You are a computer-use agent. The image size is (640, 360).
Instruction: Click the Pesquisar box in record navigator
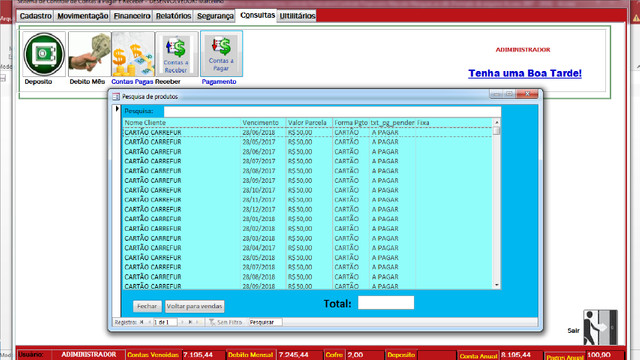265,322
